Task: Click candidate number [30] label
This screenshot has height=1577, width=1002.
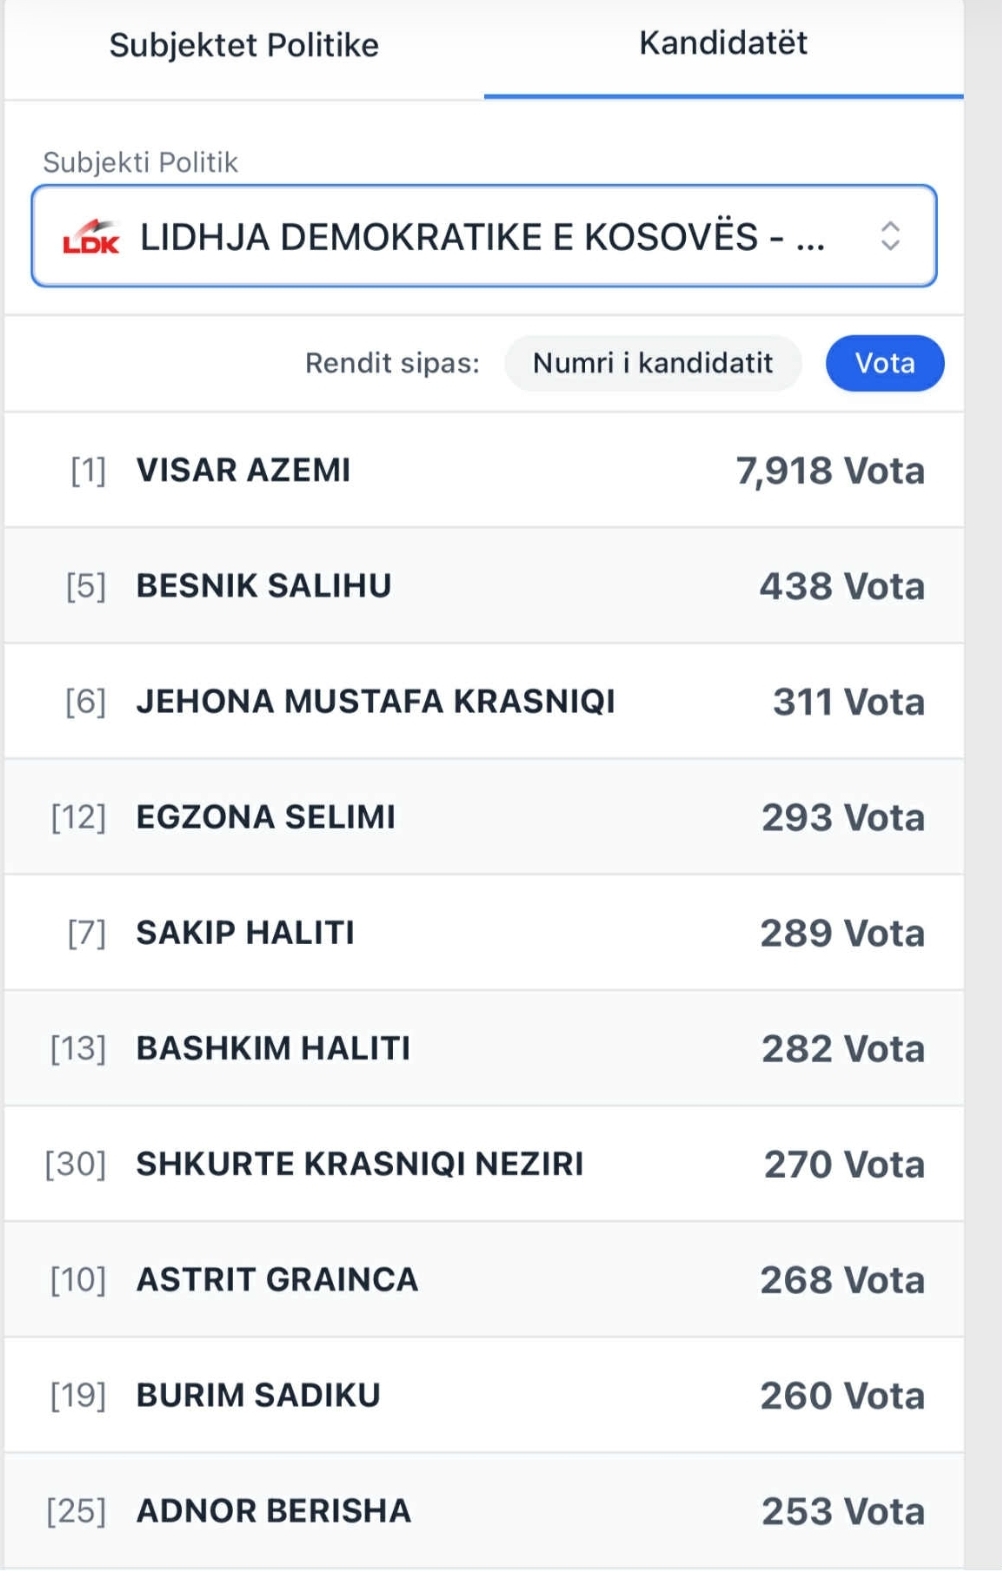Action: [x=76, y=1165]
